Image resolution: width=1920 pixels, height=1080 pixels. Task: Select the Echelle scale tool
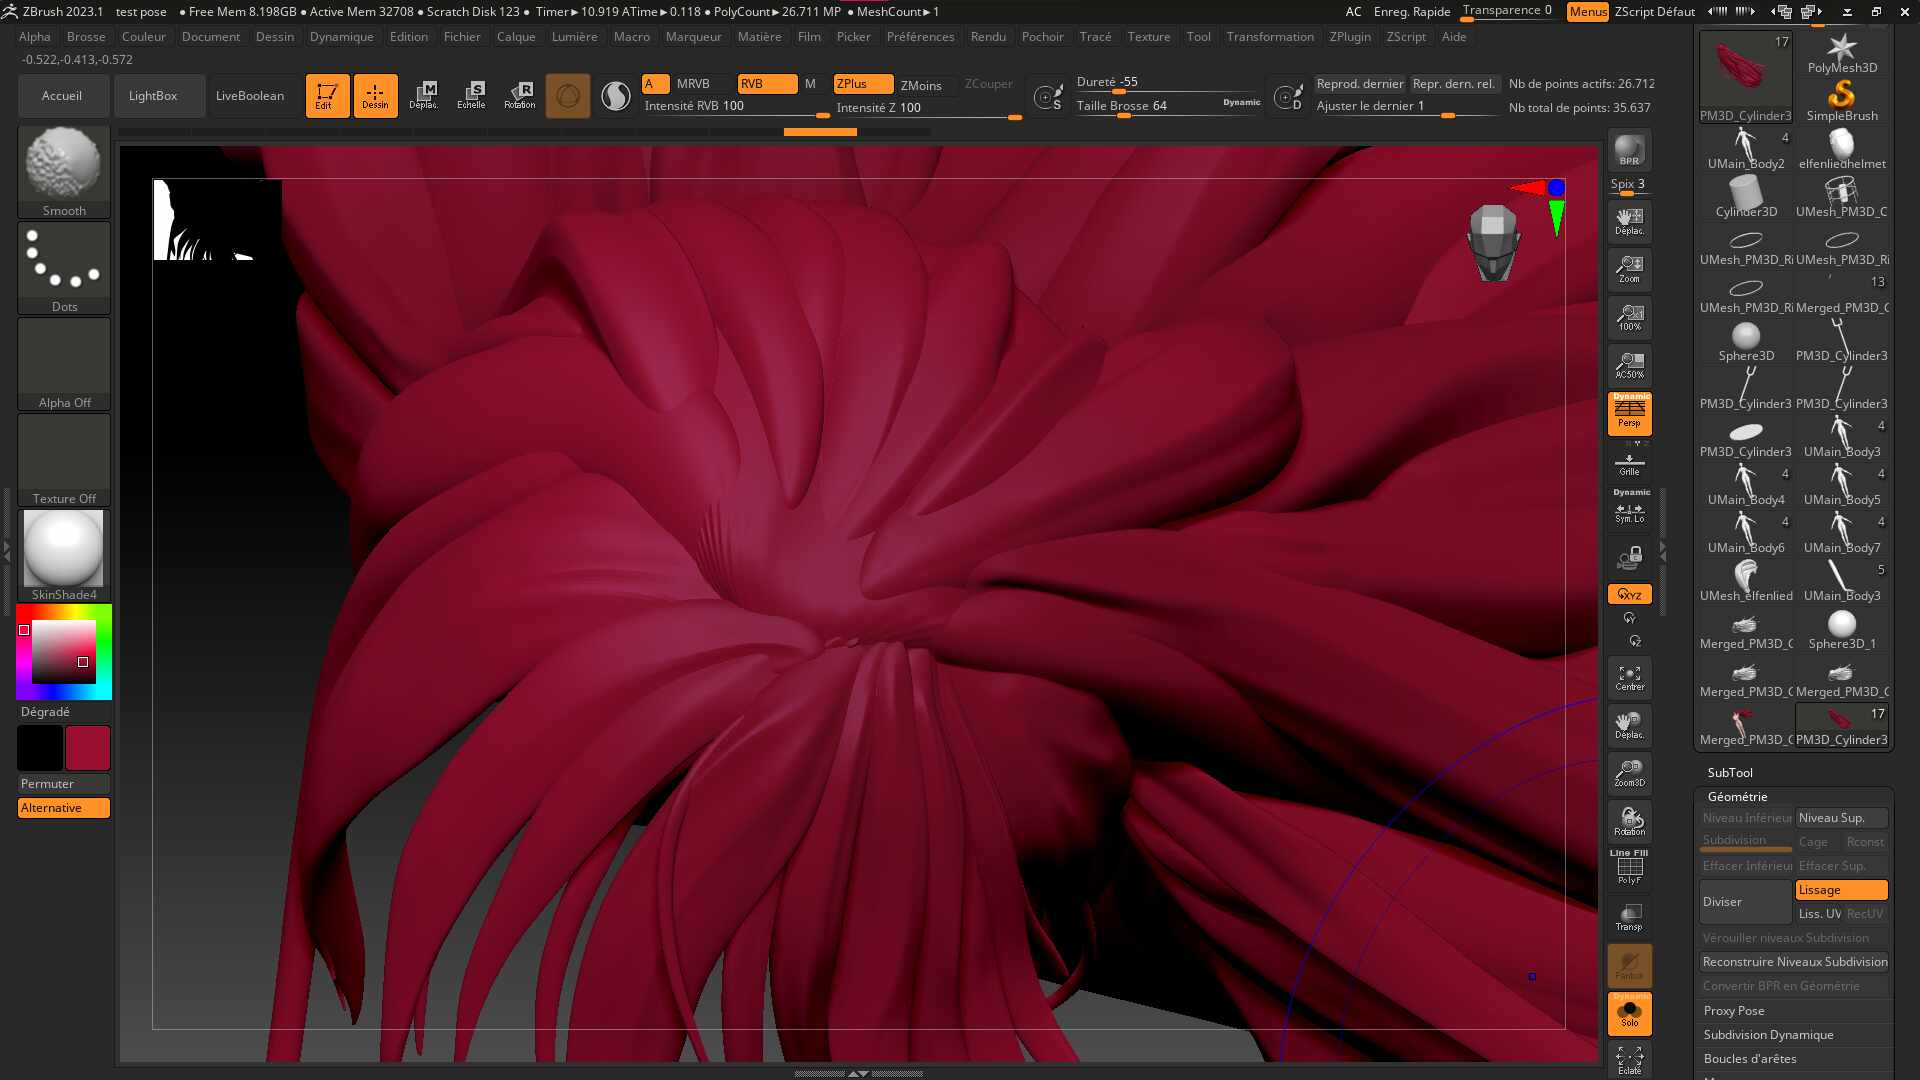pyautogui.click(x=471, y=96)
